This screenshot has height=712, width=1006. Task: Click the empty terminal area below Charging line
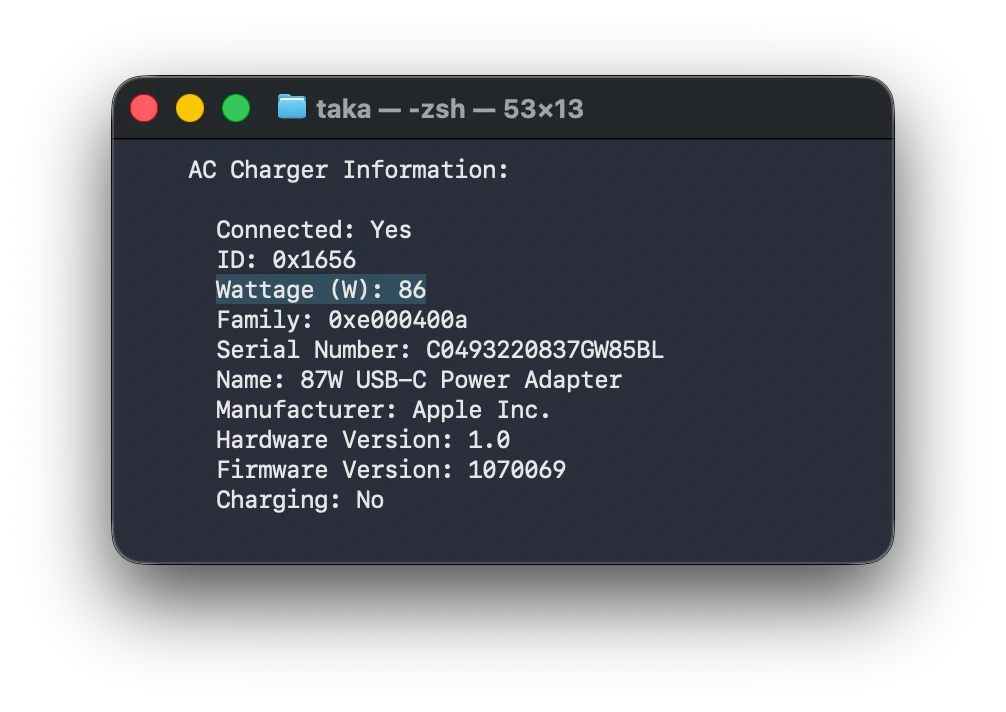click(503, 538)
